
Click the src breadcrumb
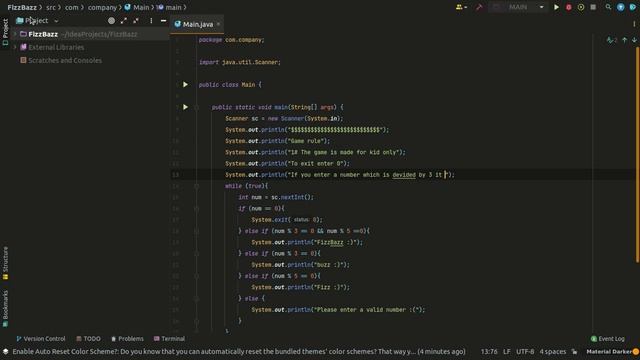pyautogui.click(x=51, y=7)
